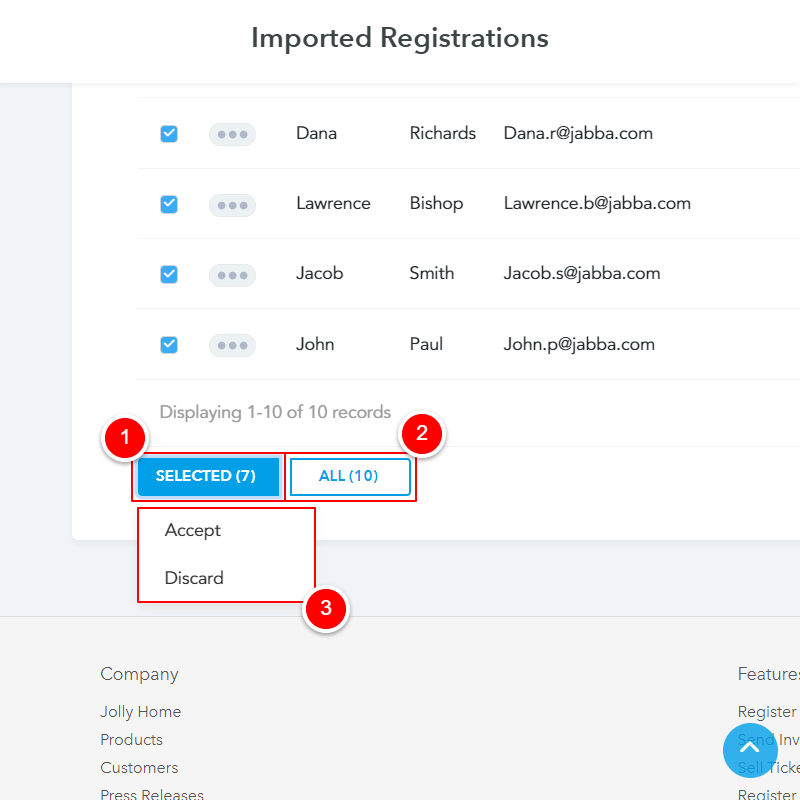The width and height of the screenshot is (800, 800).
Task: Visit the Customers footer link
Action: point(139,767)
